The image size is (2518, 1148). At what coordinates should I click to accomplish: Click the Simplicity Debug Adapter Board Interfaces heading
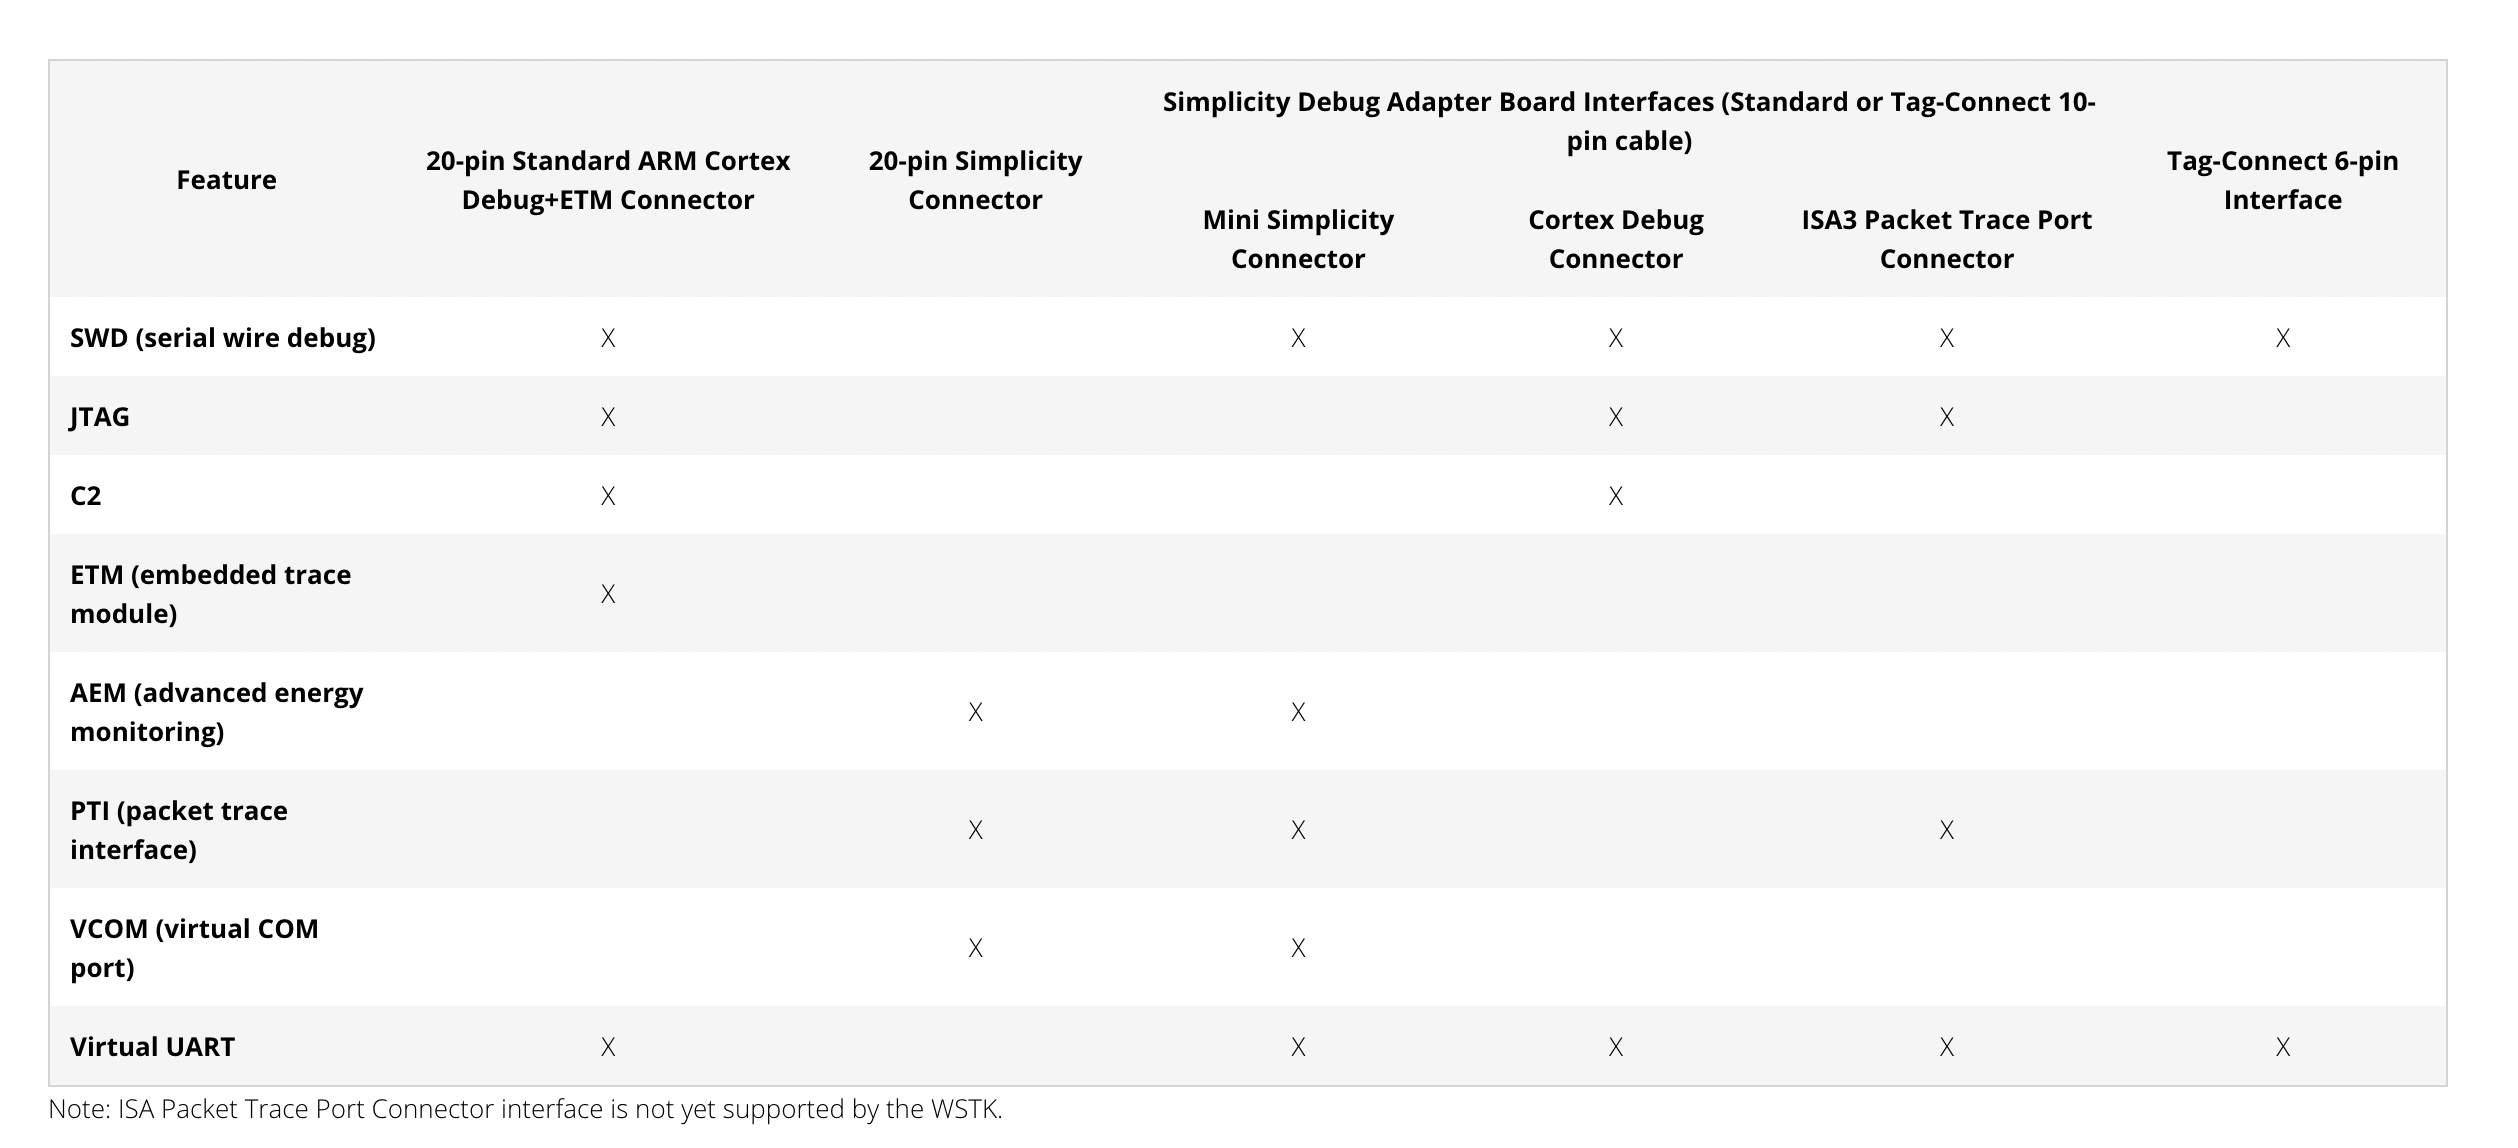click(1628, 121)
